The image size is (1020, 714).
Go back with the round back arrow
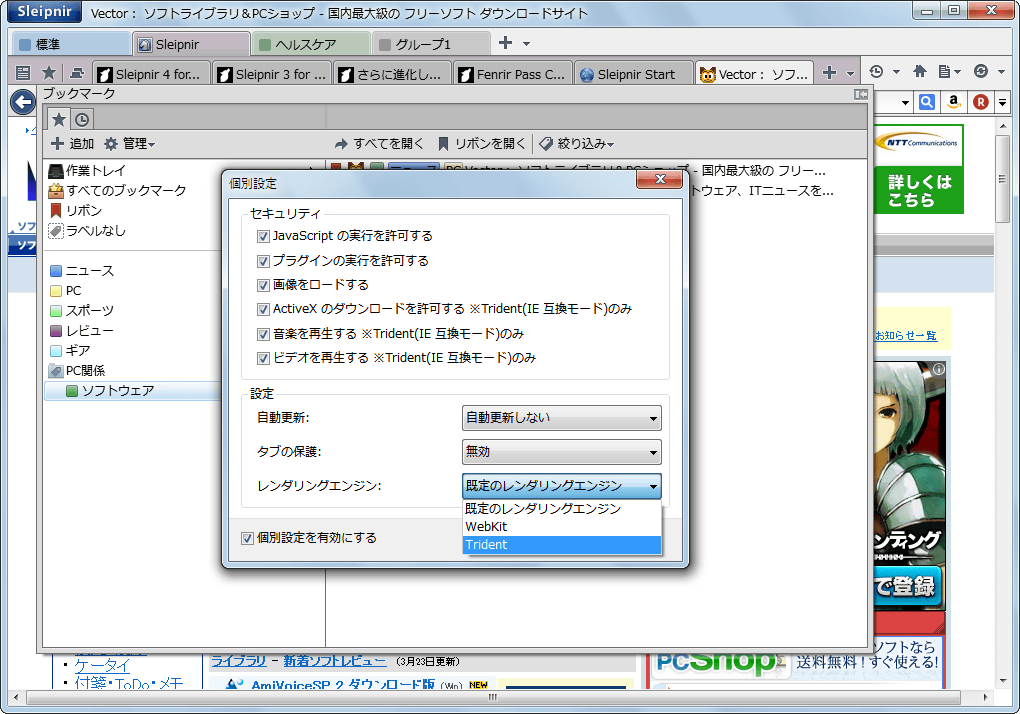(x=23, y=101)
